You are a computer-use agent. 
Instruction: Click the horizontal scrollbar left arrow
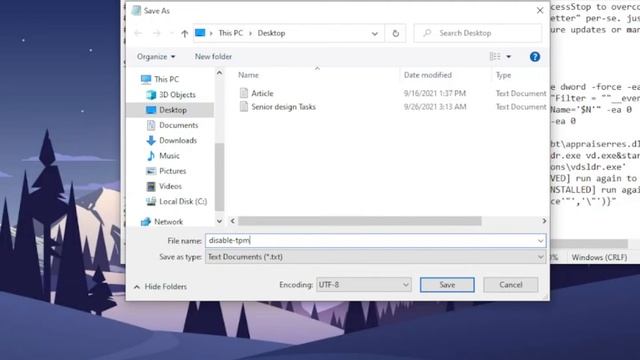[x=233, y=221]
